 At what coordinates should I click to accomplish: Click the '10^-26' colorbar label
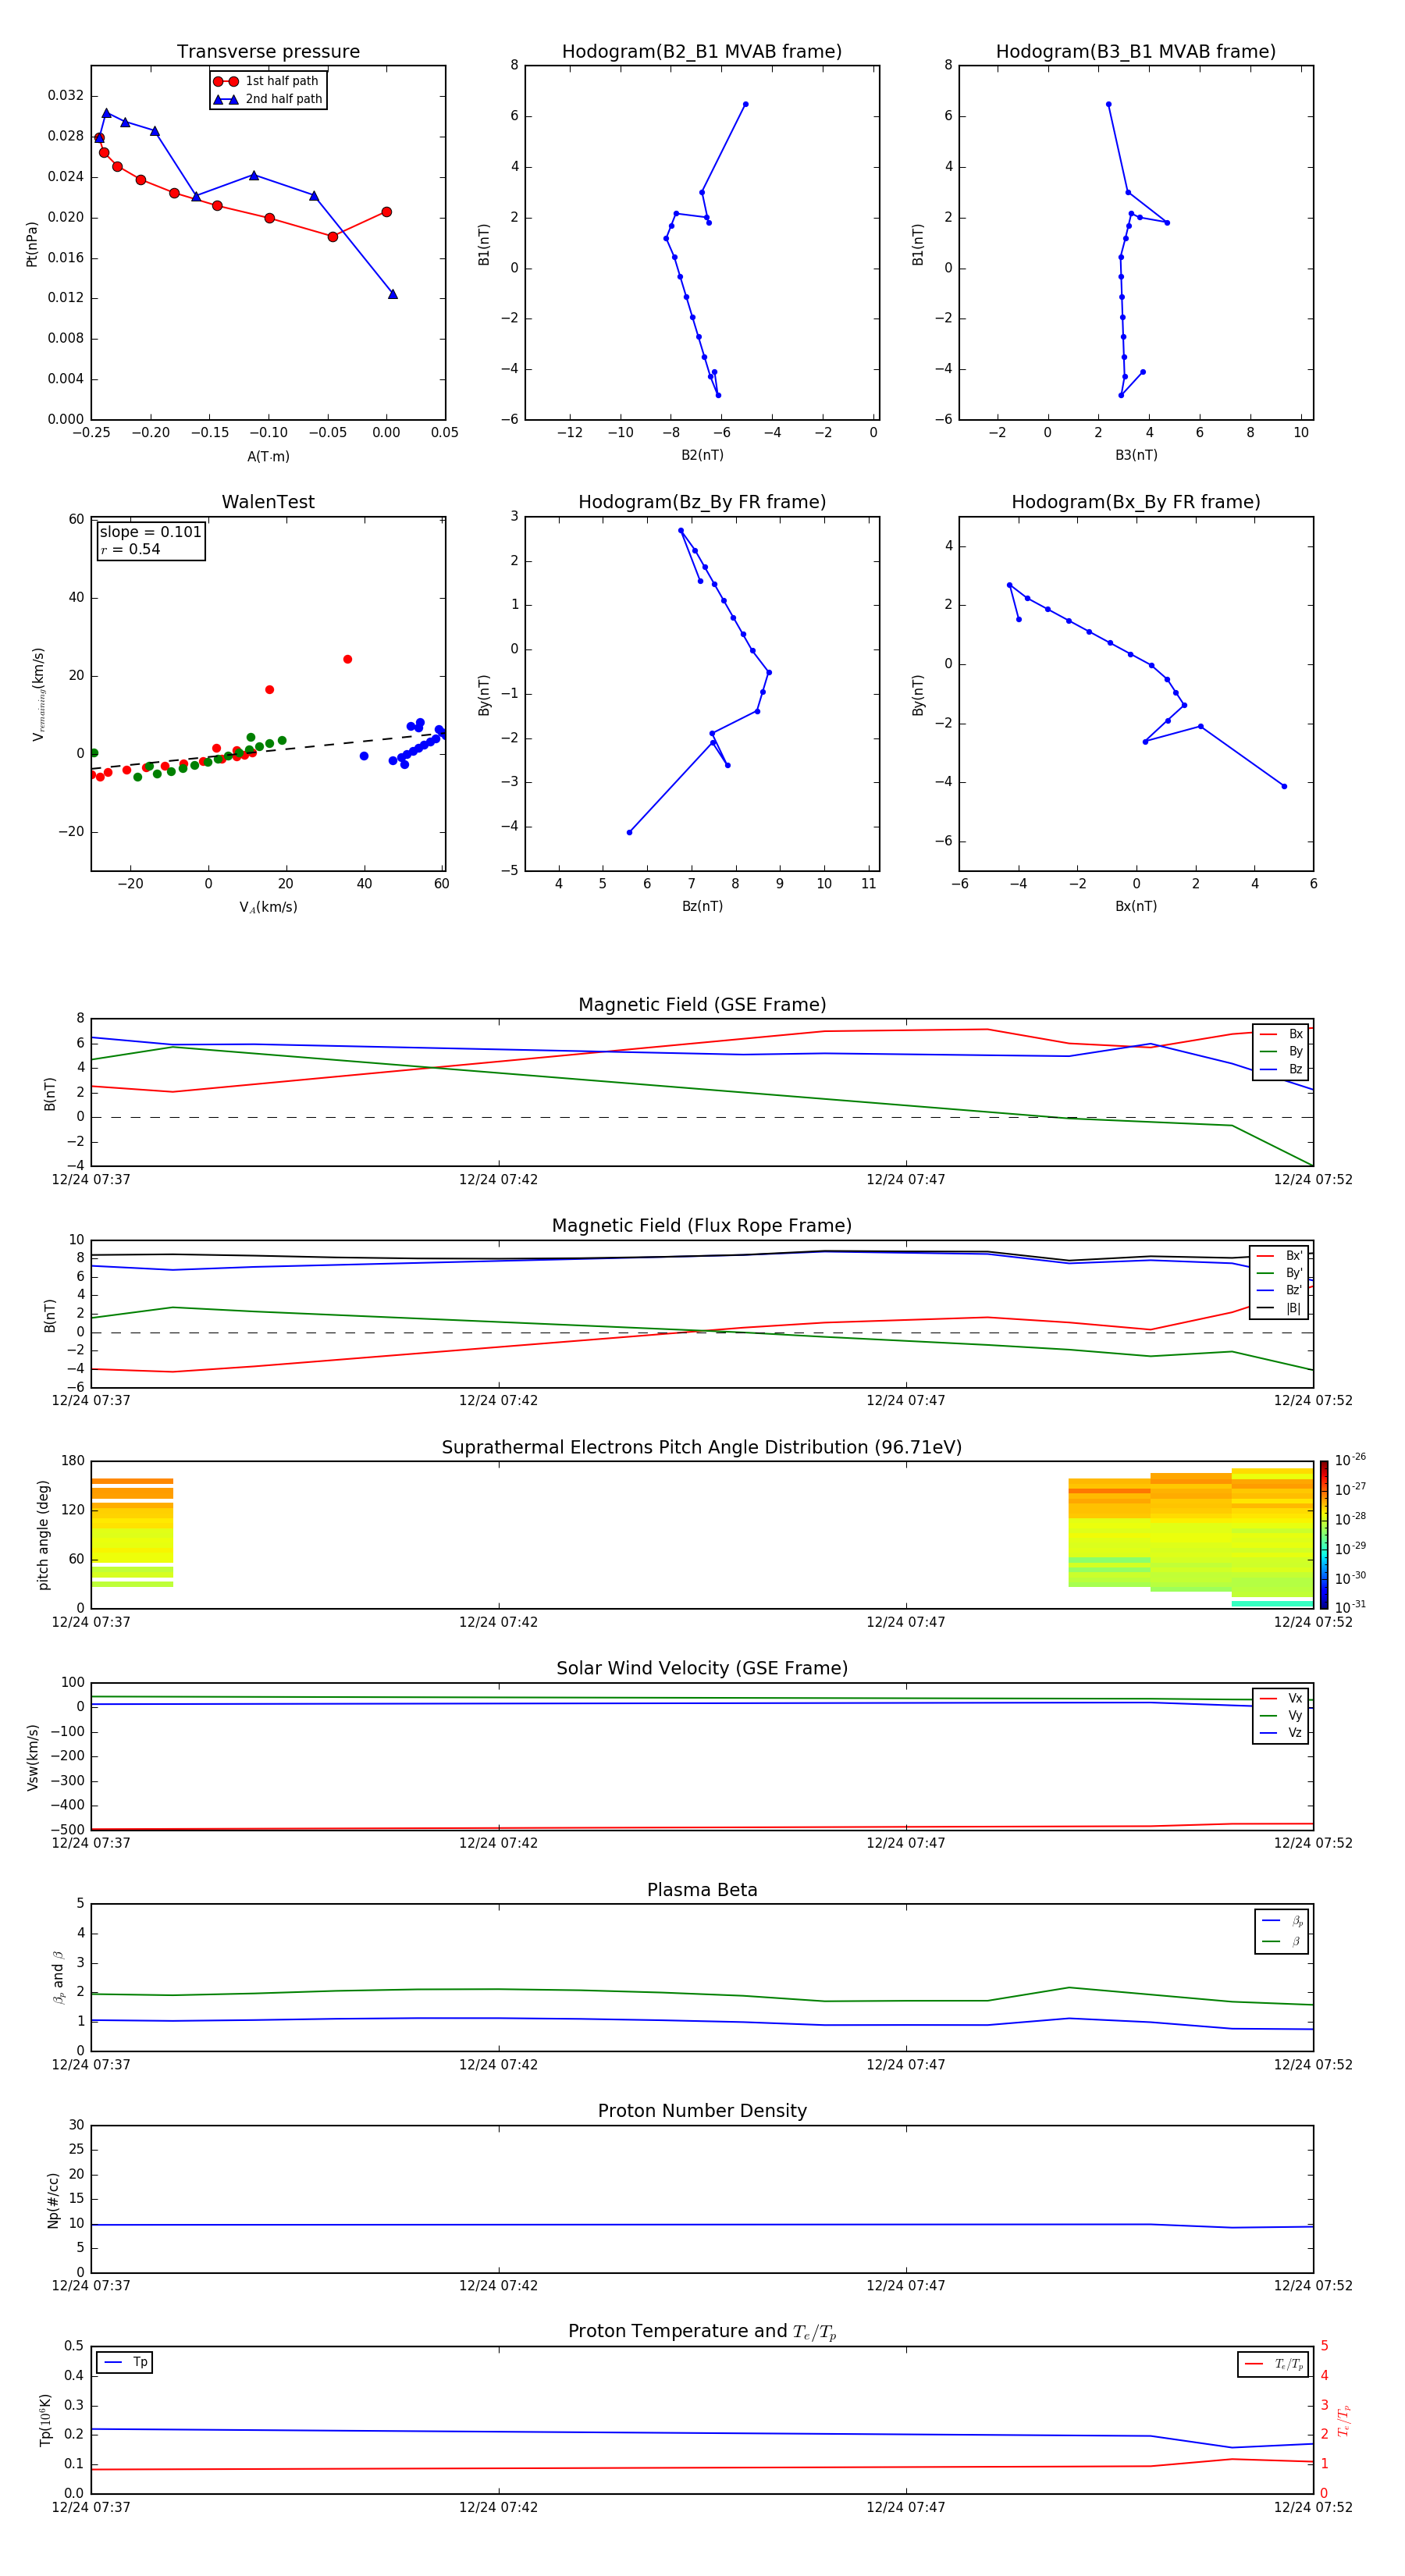click(1349, 1460)
